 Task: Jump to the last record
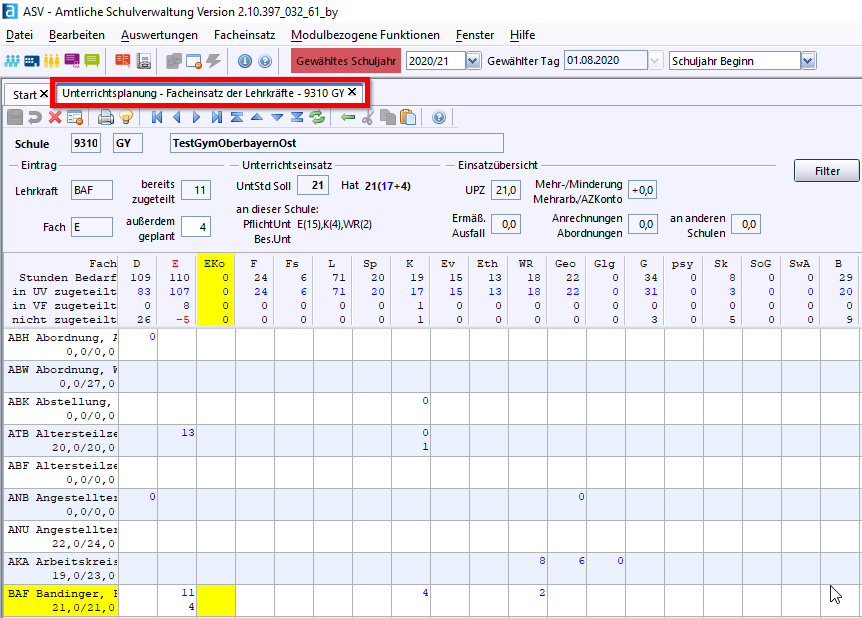(x=217, y=117)
